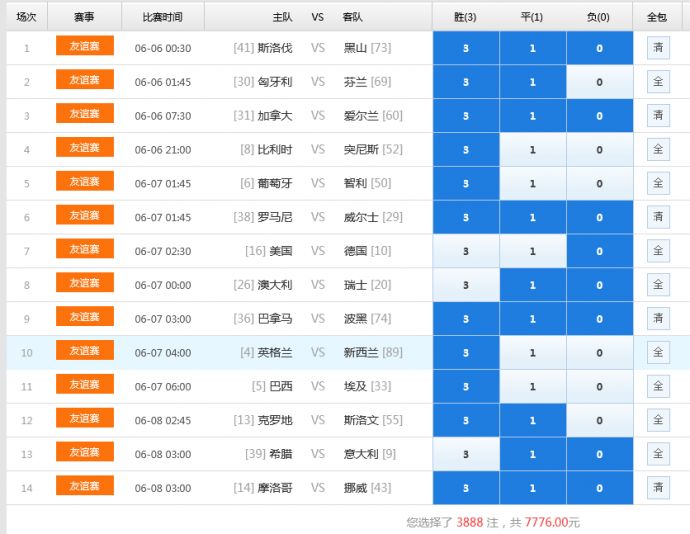
Task: Click the 比赛时间 column header
Action: (162, 17)
